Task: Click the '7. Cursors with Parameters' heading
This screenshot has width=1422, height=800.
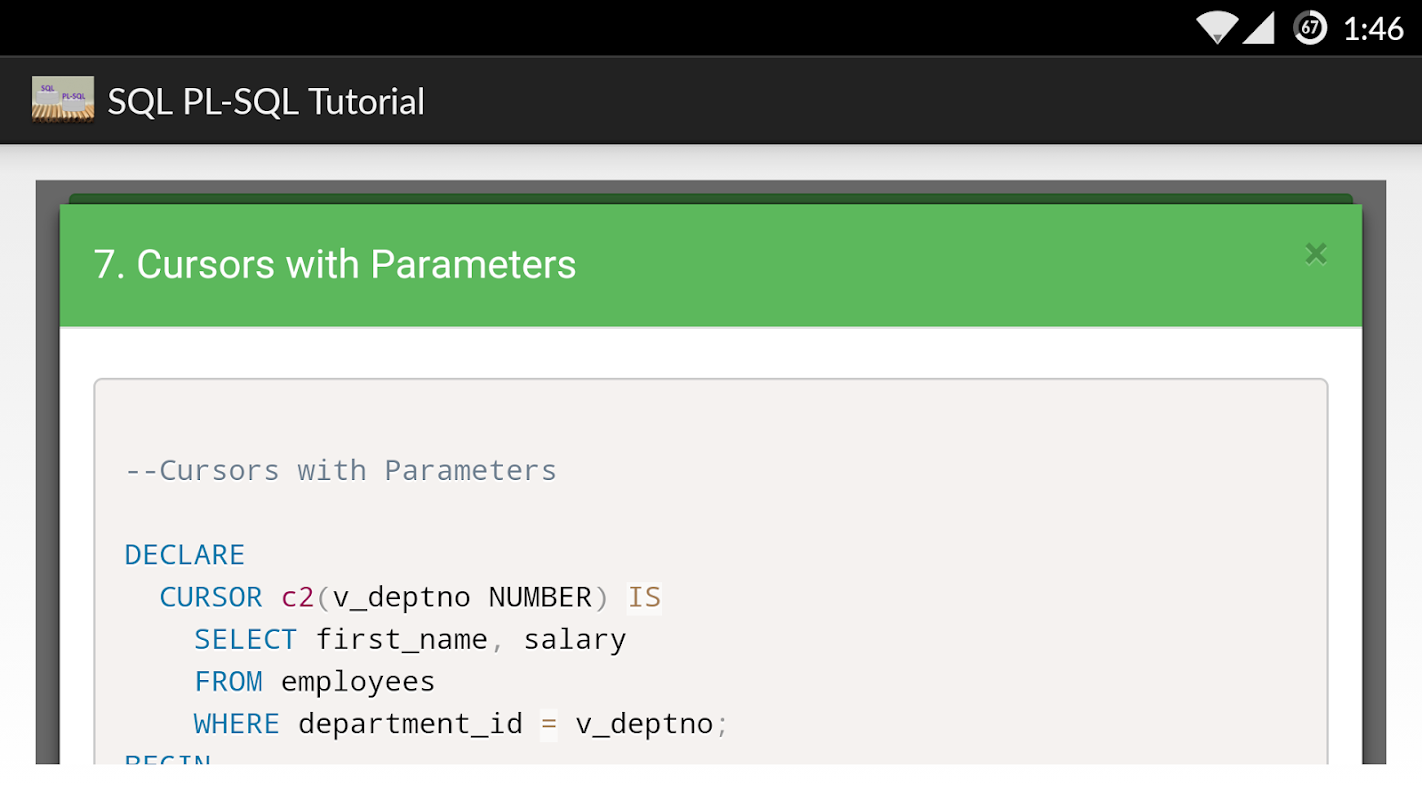Action: (x=335, y=265)
